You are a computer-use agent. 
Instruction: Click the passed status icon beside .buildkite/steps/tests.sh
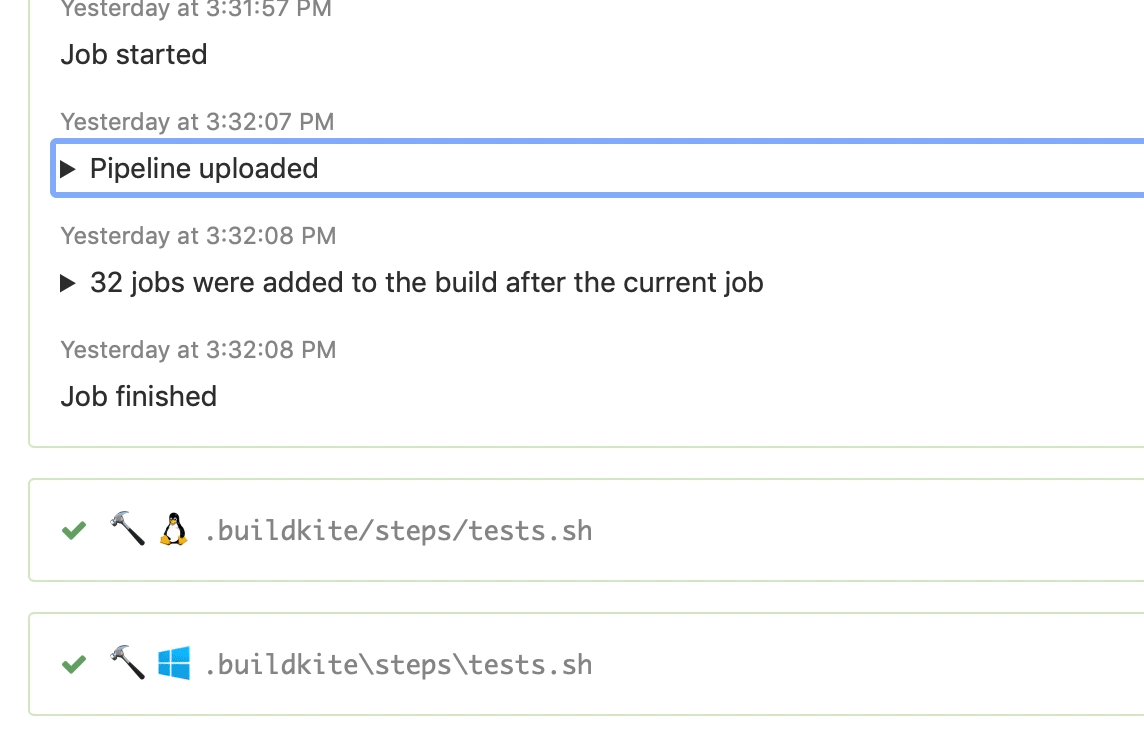point(73,530)
